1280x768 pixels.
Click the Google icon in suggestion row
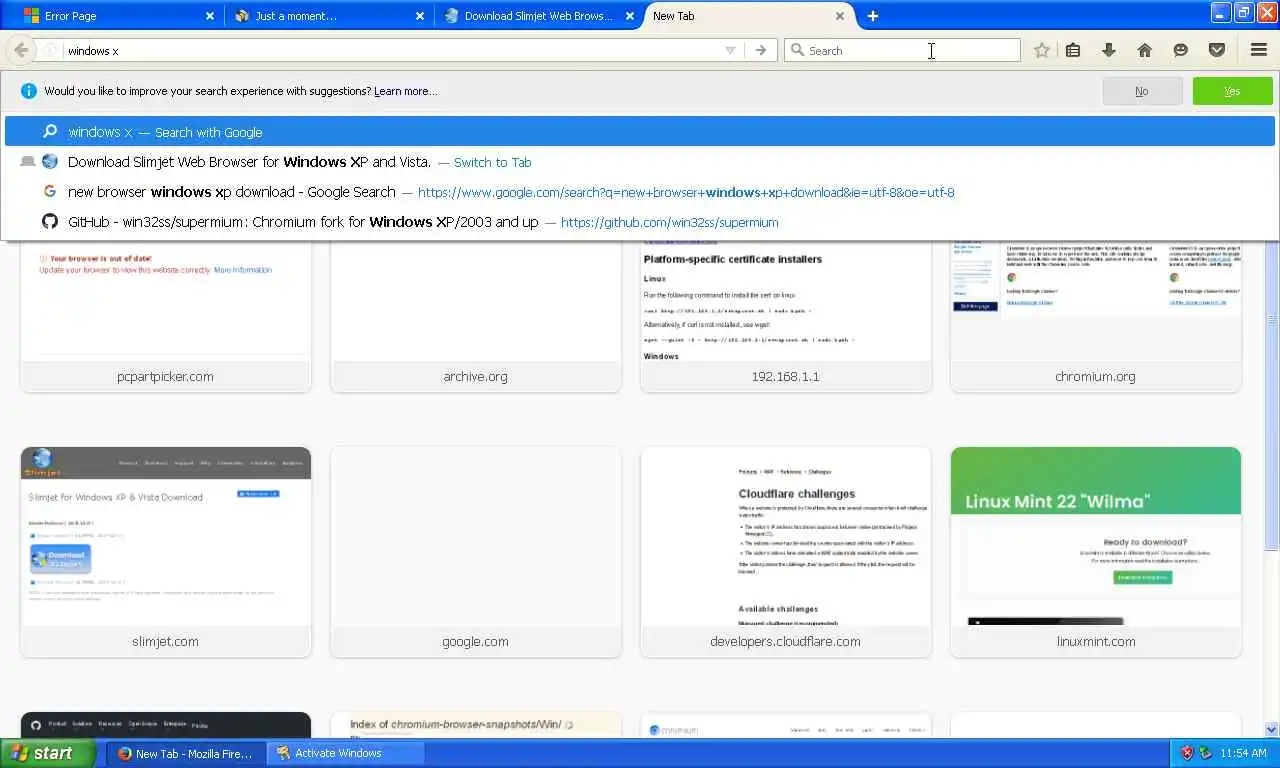click(49, 192)
